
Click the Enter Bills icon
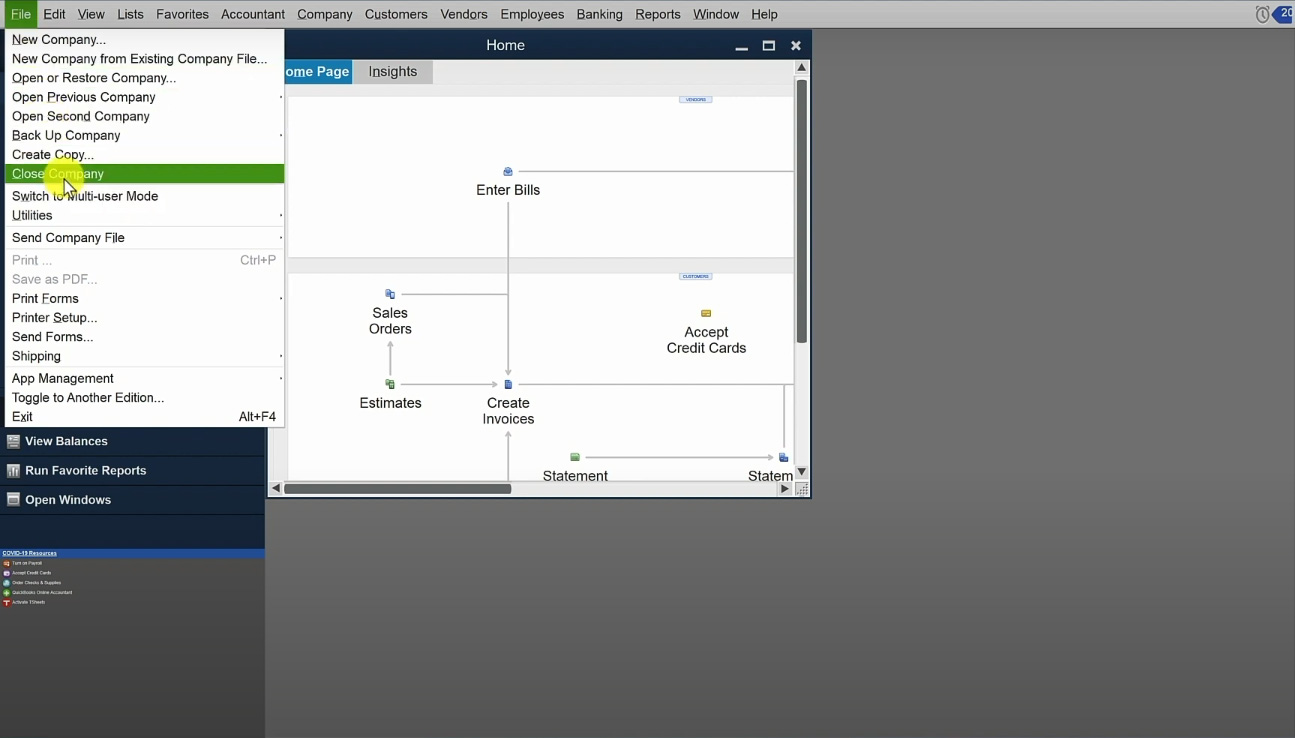point(508,172)
